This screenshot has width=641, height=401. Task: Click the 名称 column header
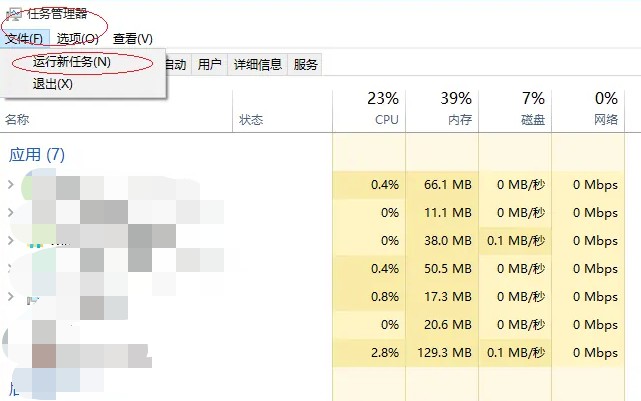[x=19, y=120]
